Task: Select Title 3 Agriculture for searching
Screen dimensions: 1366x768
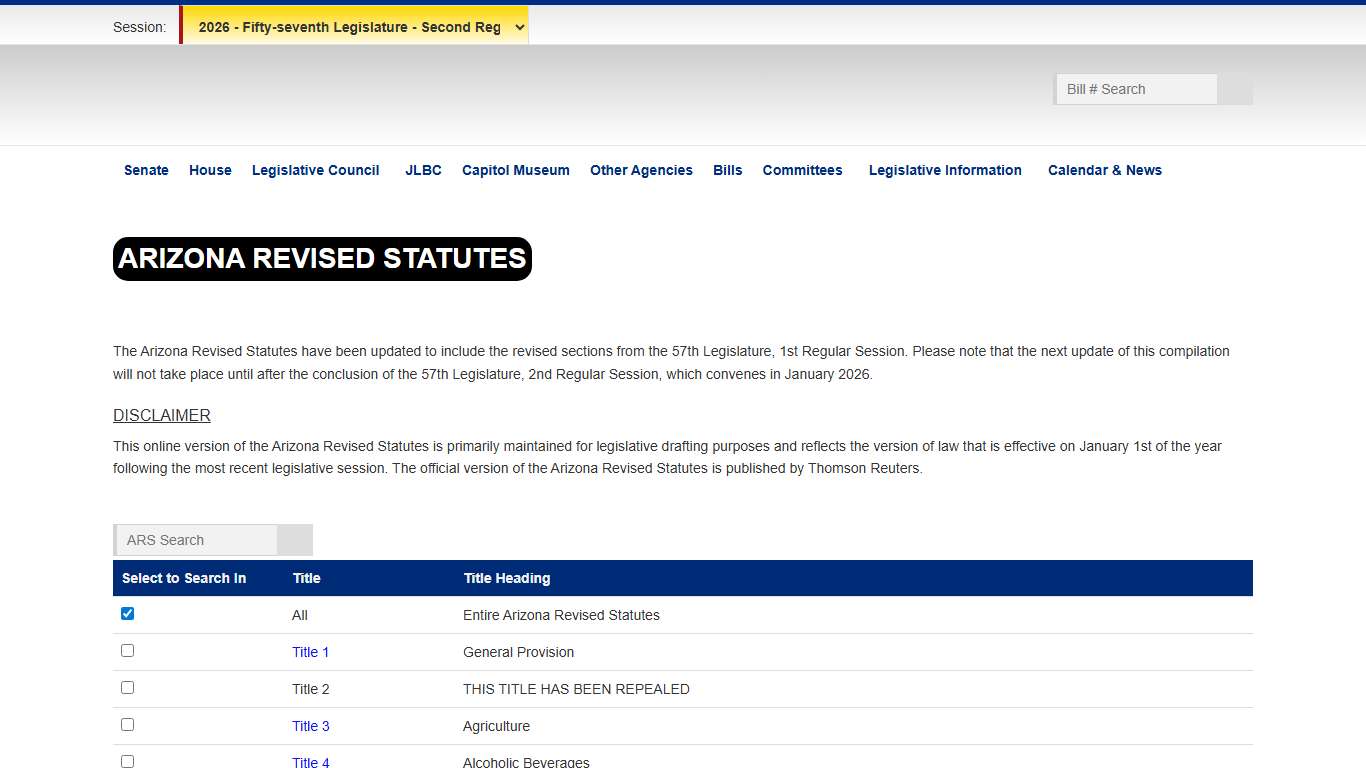Action: tap(127, 724)
